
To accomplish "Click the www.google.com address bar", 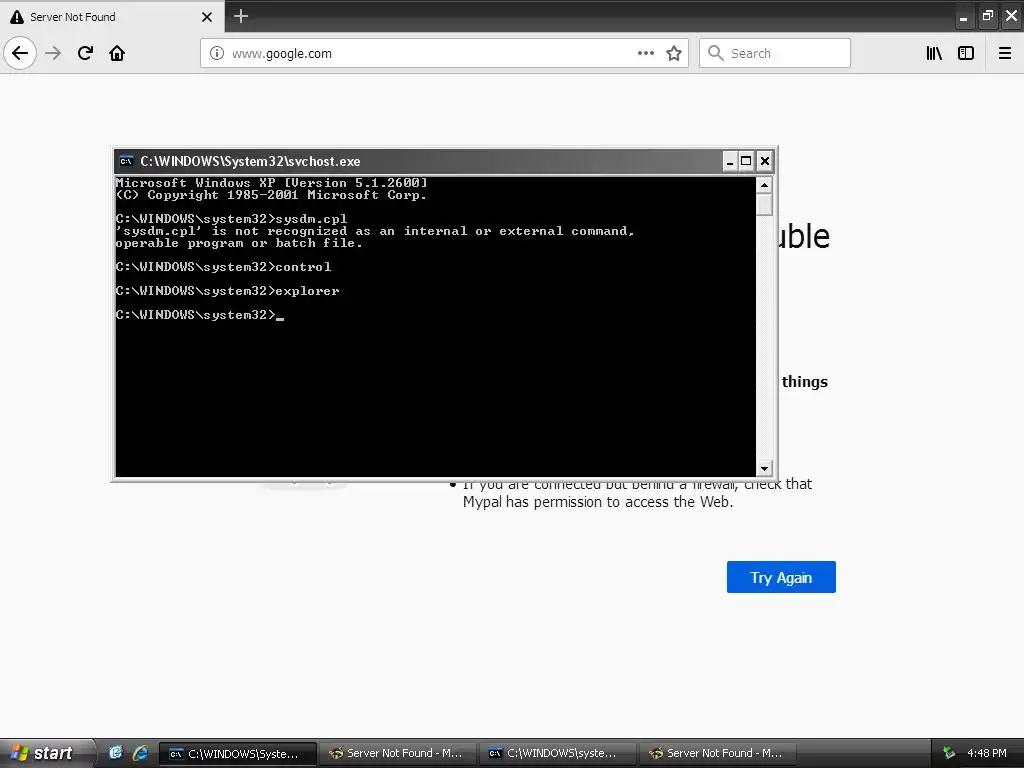I will click(444, 54).
